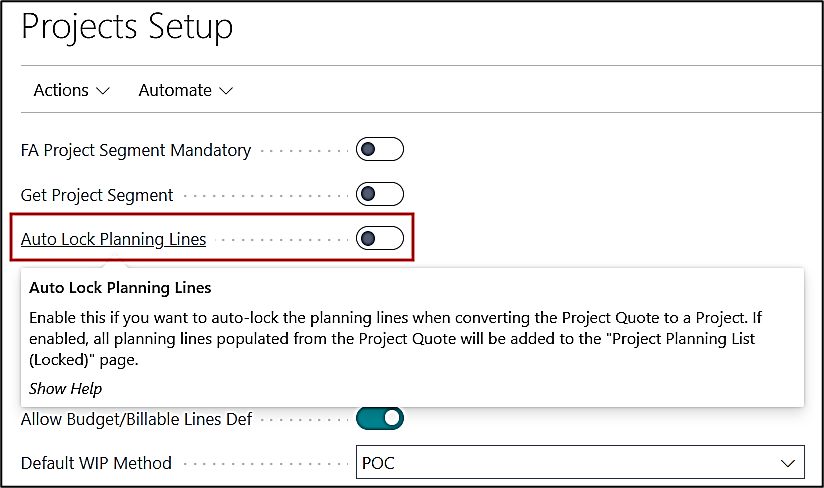Click the Default WIP Method label
Viewport: 824px width, 488px height.
point(96,463)
